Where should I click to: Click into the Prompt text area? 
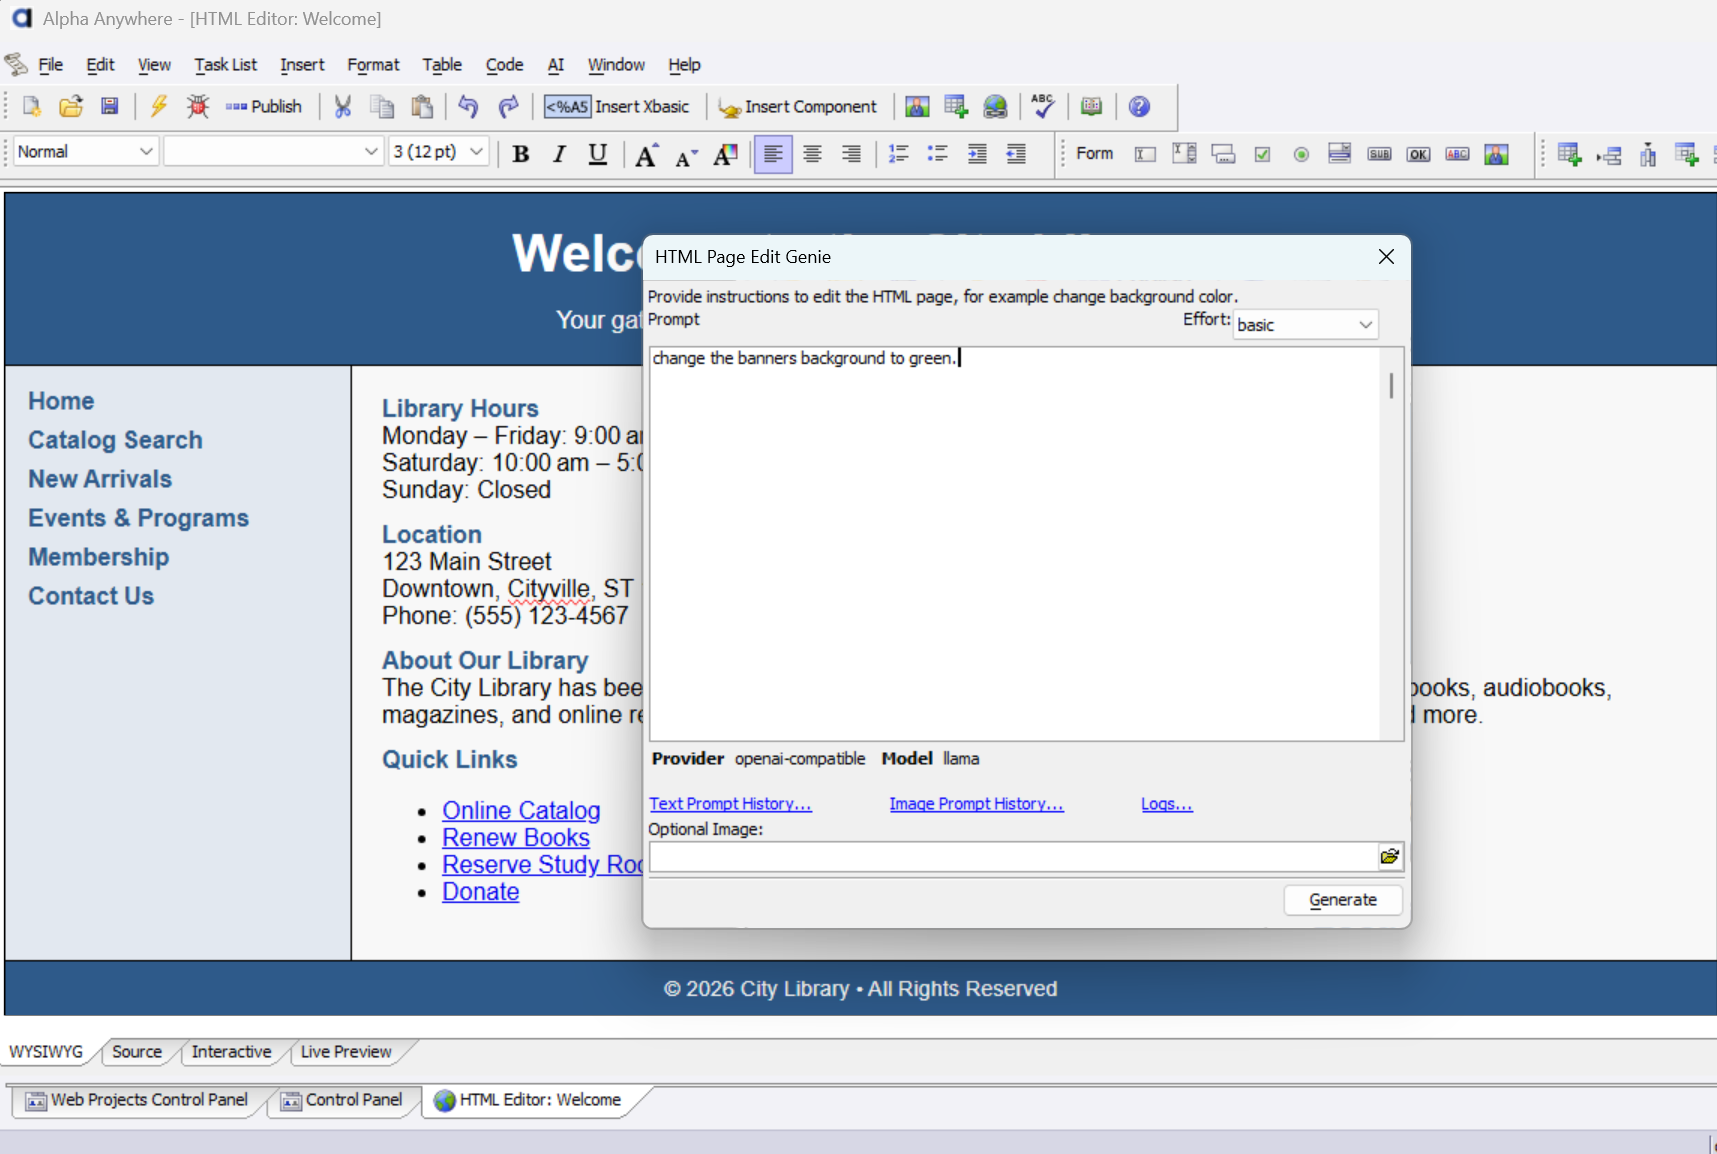tap(1015, 544)
